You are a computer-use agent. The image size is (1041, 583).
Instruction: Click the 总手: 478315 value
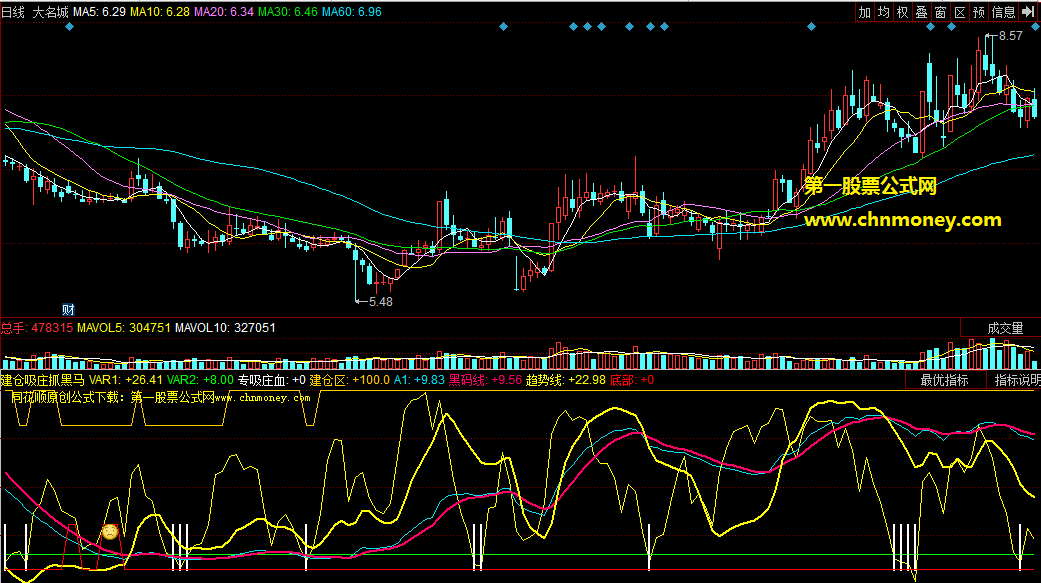point(37,328)
